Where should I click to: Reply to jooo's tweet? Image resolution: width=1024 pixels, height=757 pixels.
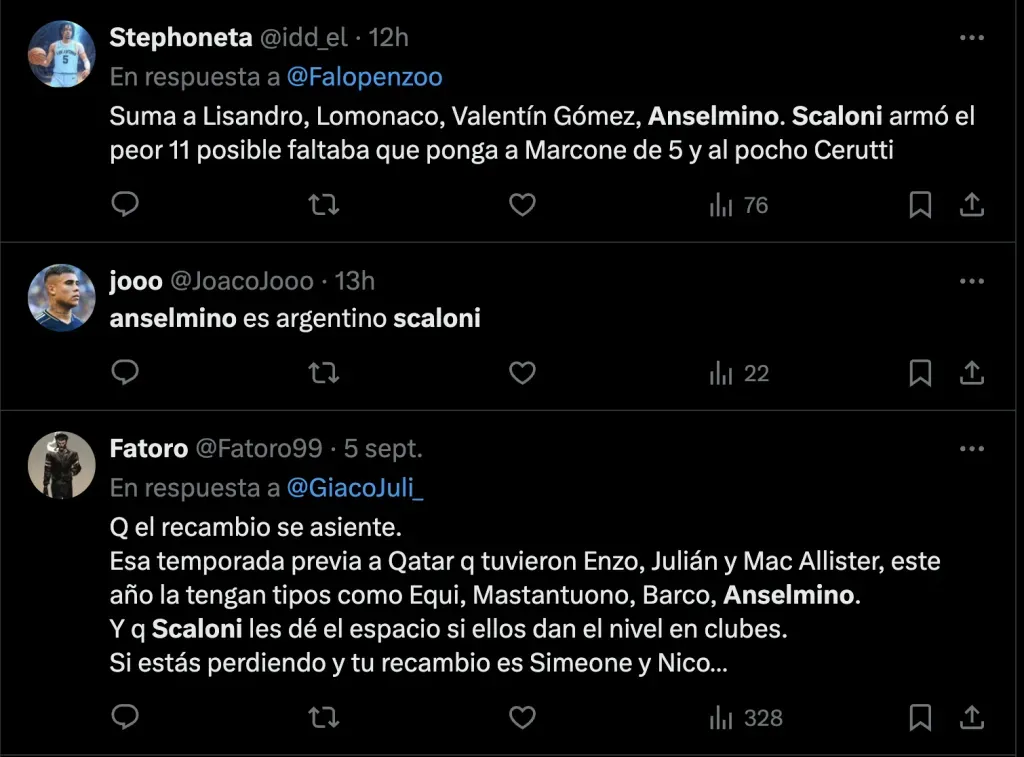point(124,373)
